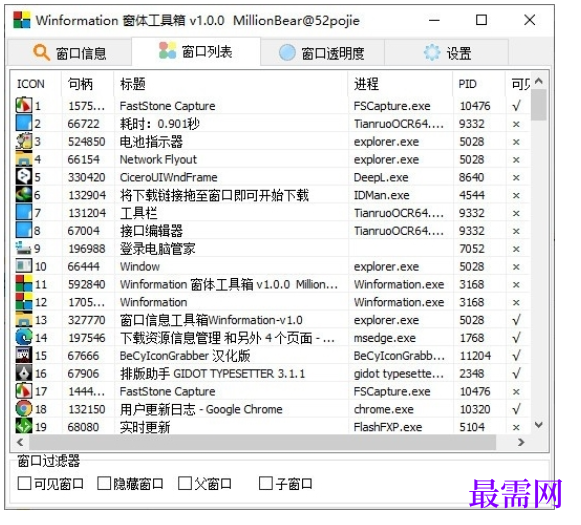Select the title 实时更新
581x525 pixels.
(145, 427)
